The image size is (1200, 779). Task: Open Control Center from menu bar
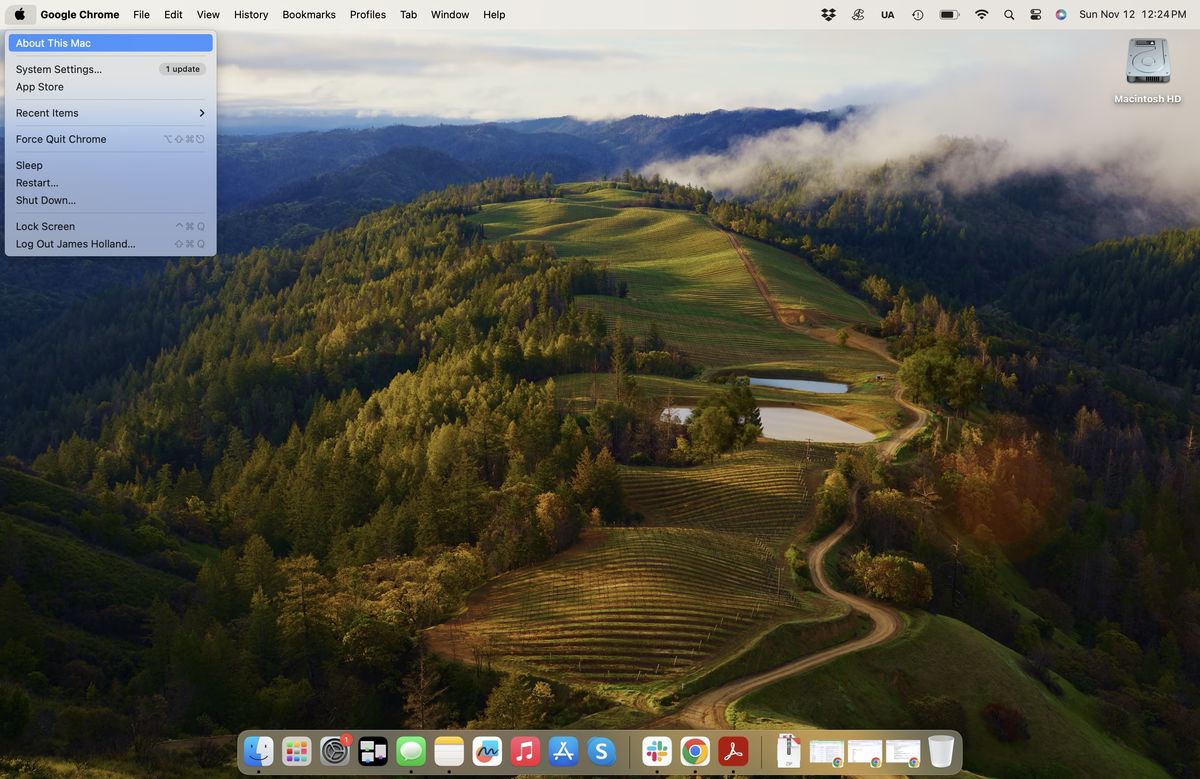pos(1035,15)
